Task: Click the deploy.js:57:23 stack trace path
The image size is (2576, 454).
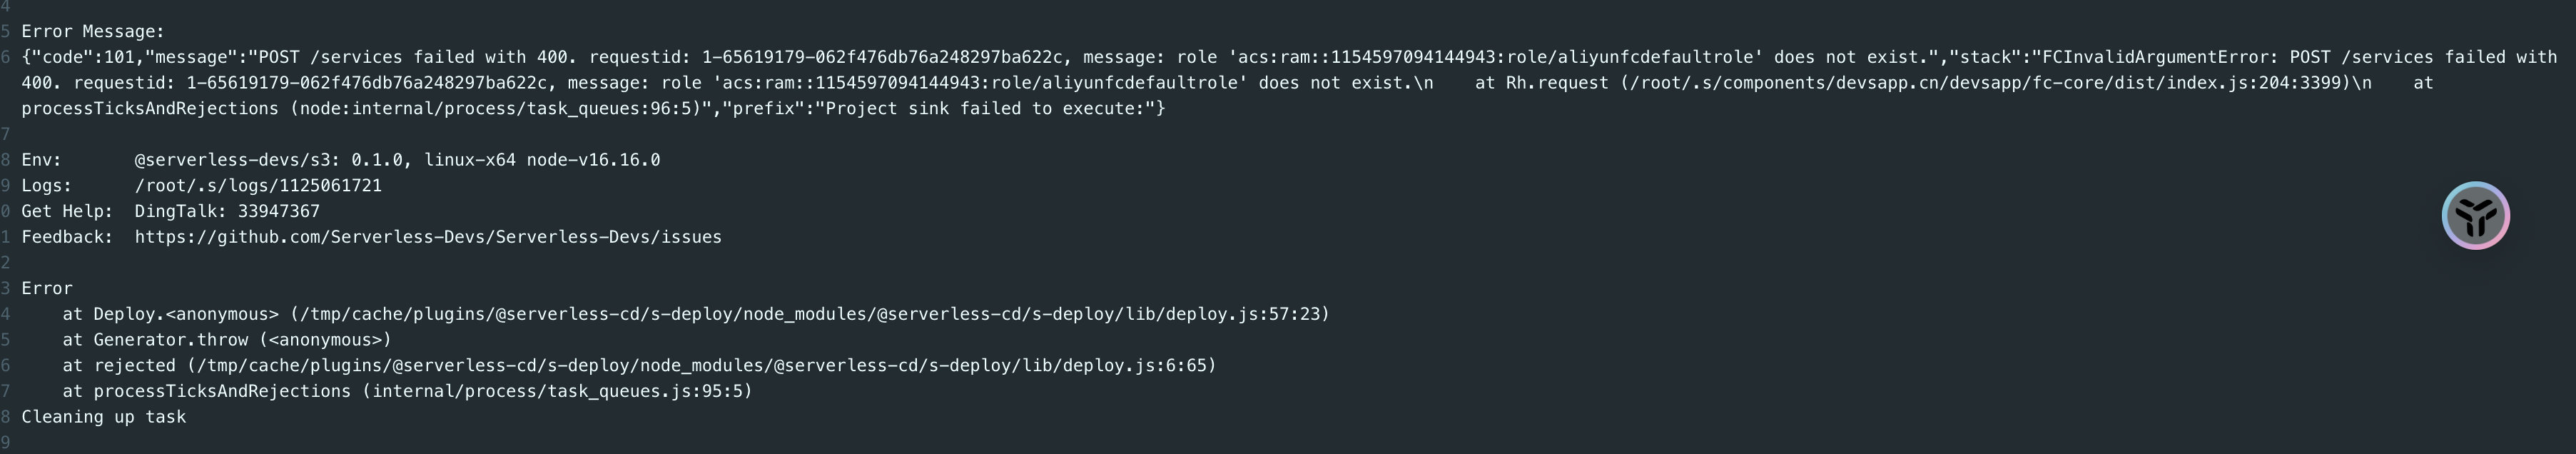Action: tap(810, 314)
